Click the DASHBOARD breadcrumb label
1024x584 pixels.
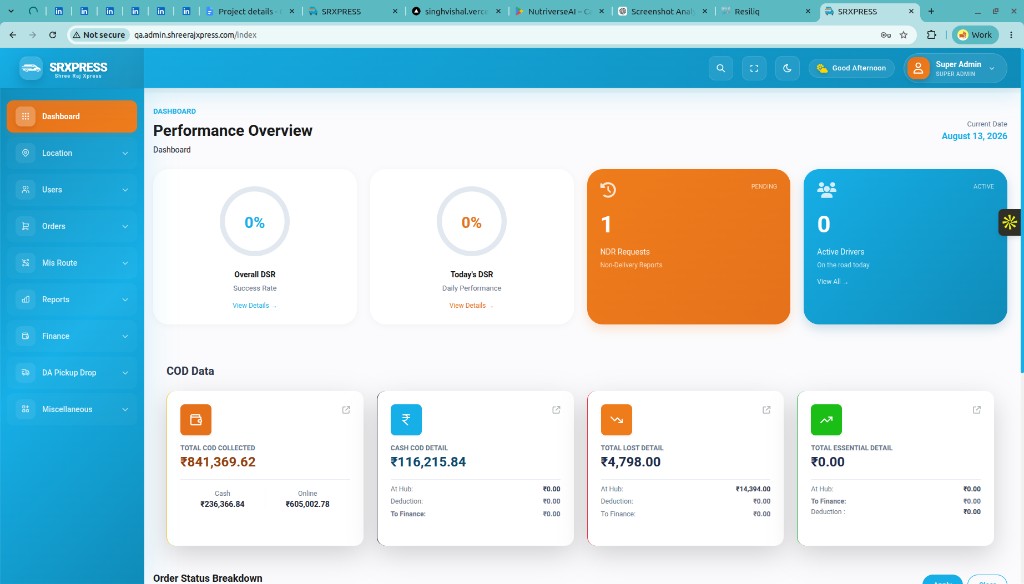(x=174, y=112)
